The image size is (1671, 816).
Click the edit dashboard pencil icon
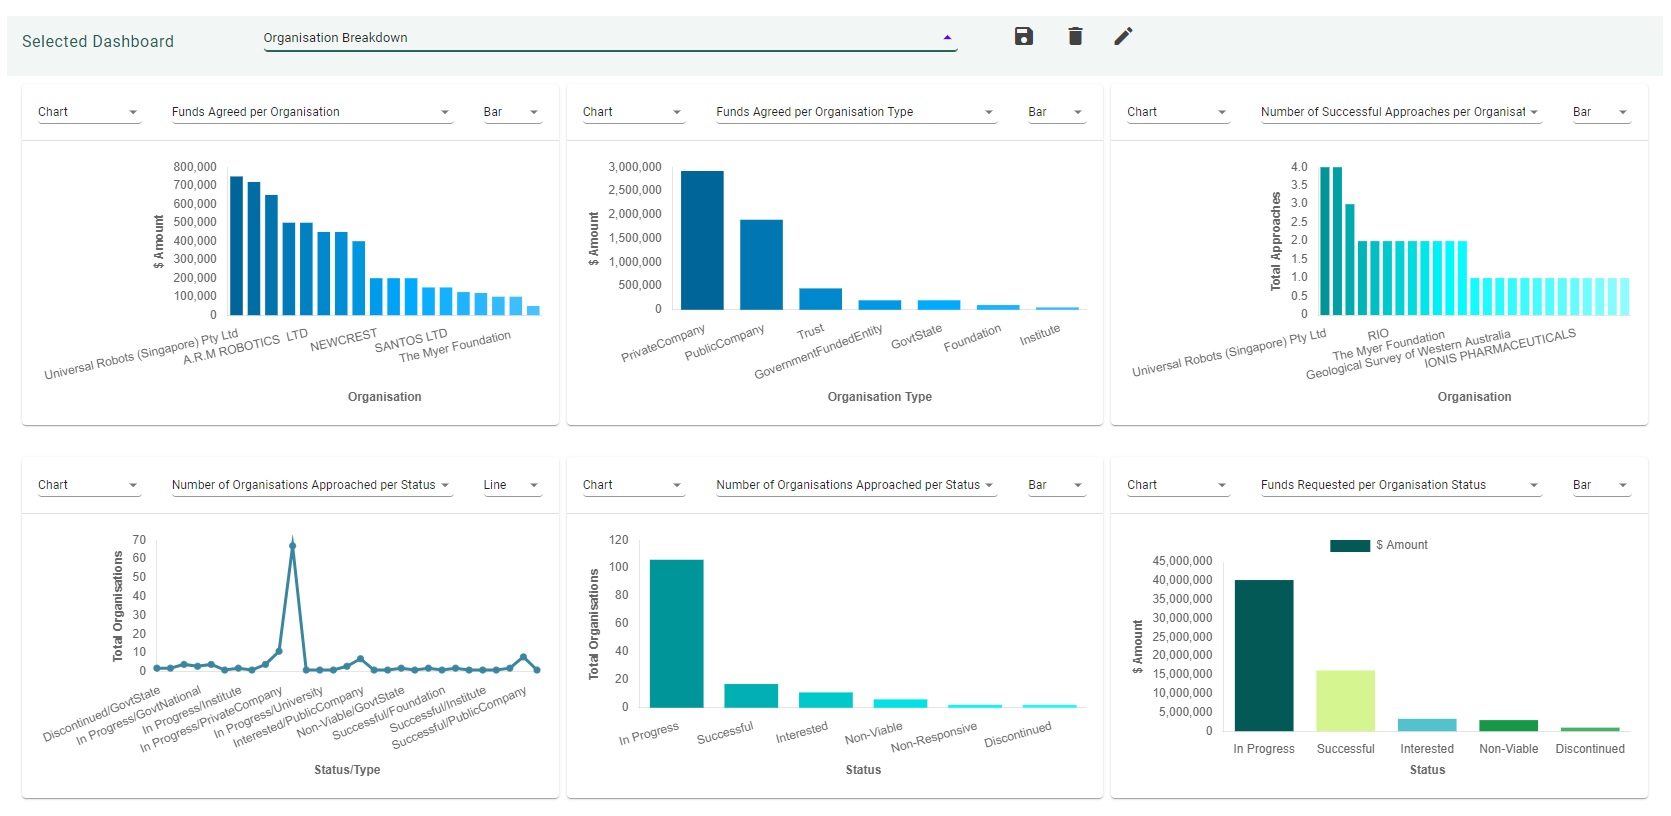point(1123,37)
